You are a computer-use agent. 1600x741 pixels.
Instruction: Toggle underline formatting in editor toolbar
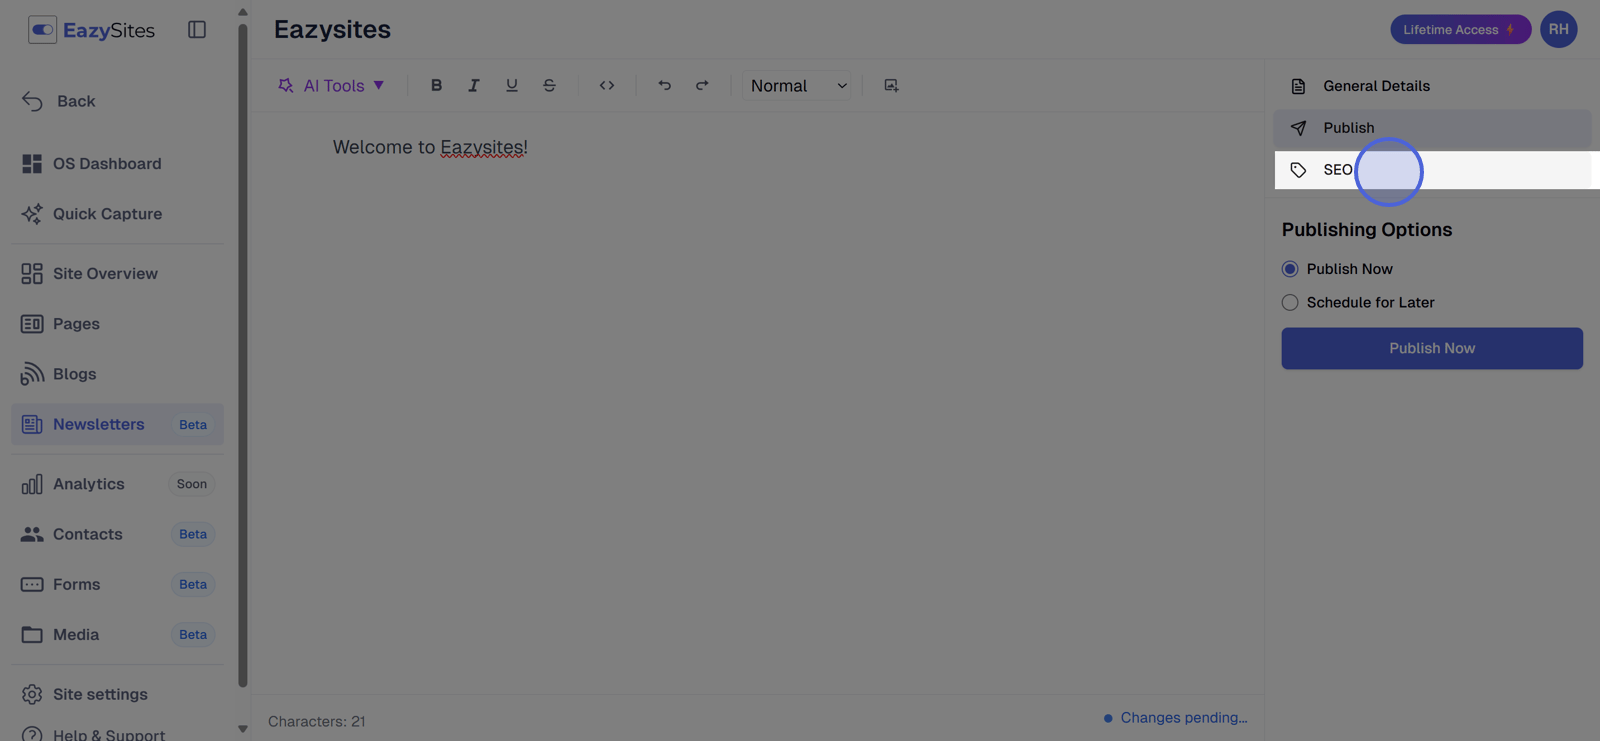click(512, 86)
